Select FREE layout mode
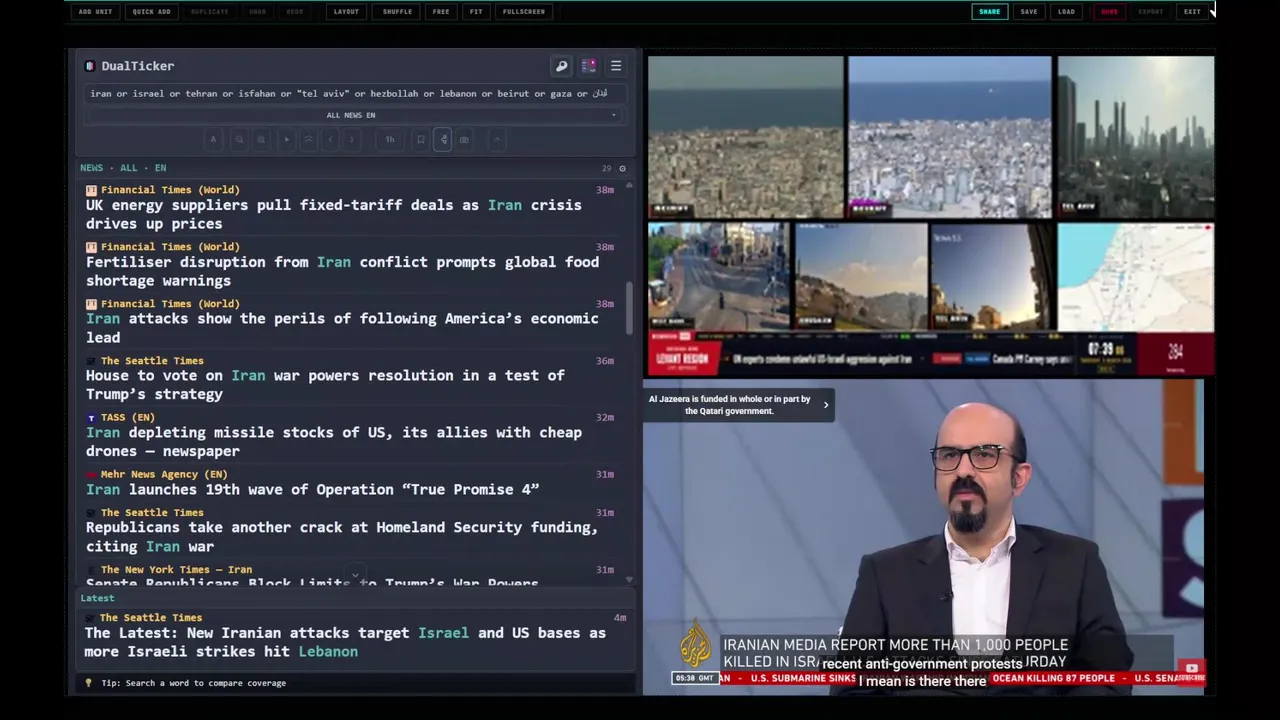 coord(441,12)
